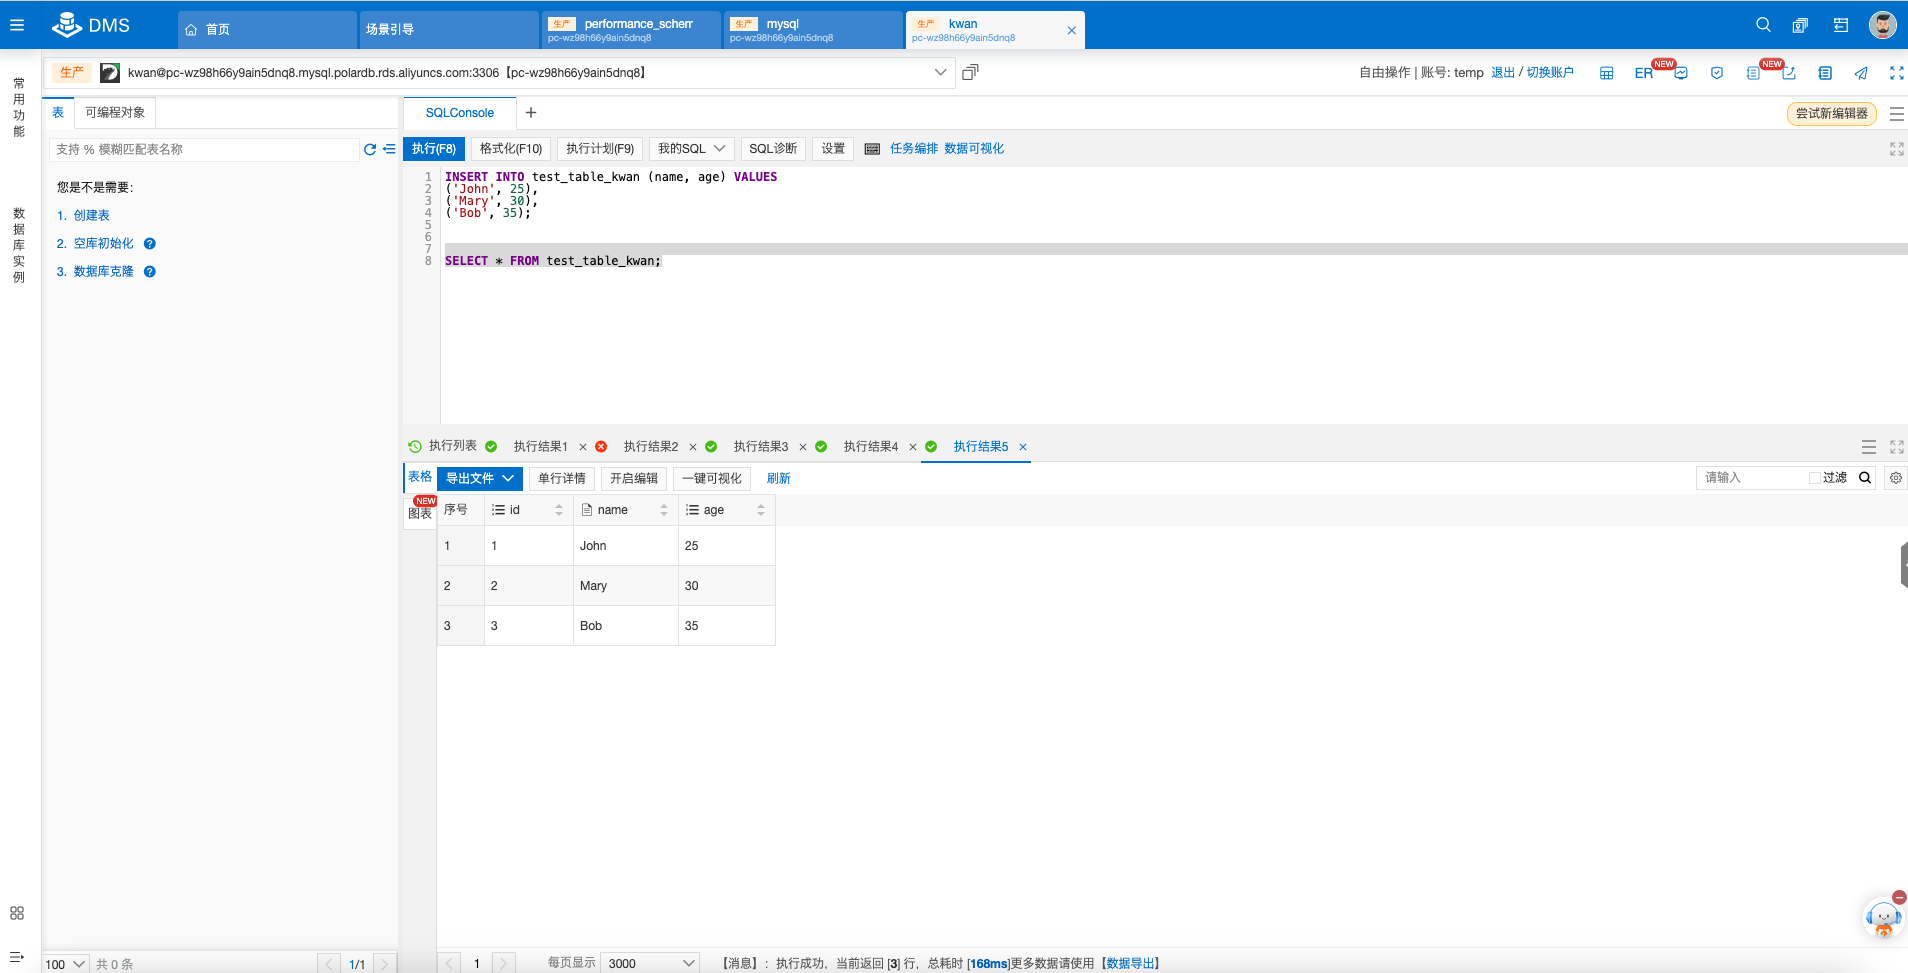Sort by the name column sorter

tap(664, 510)
